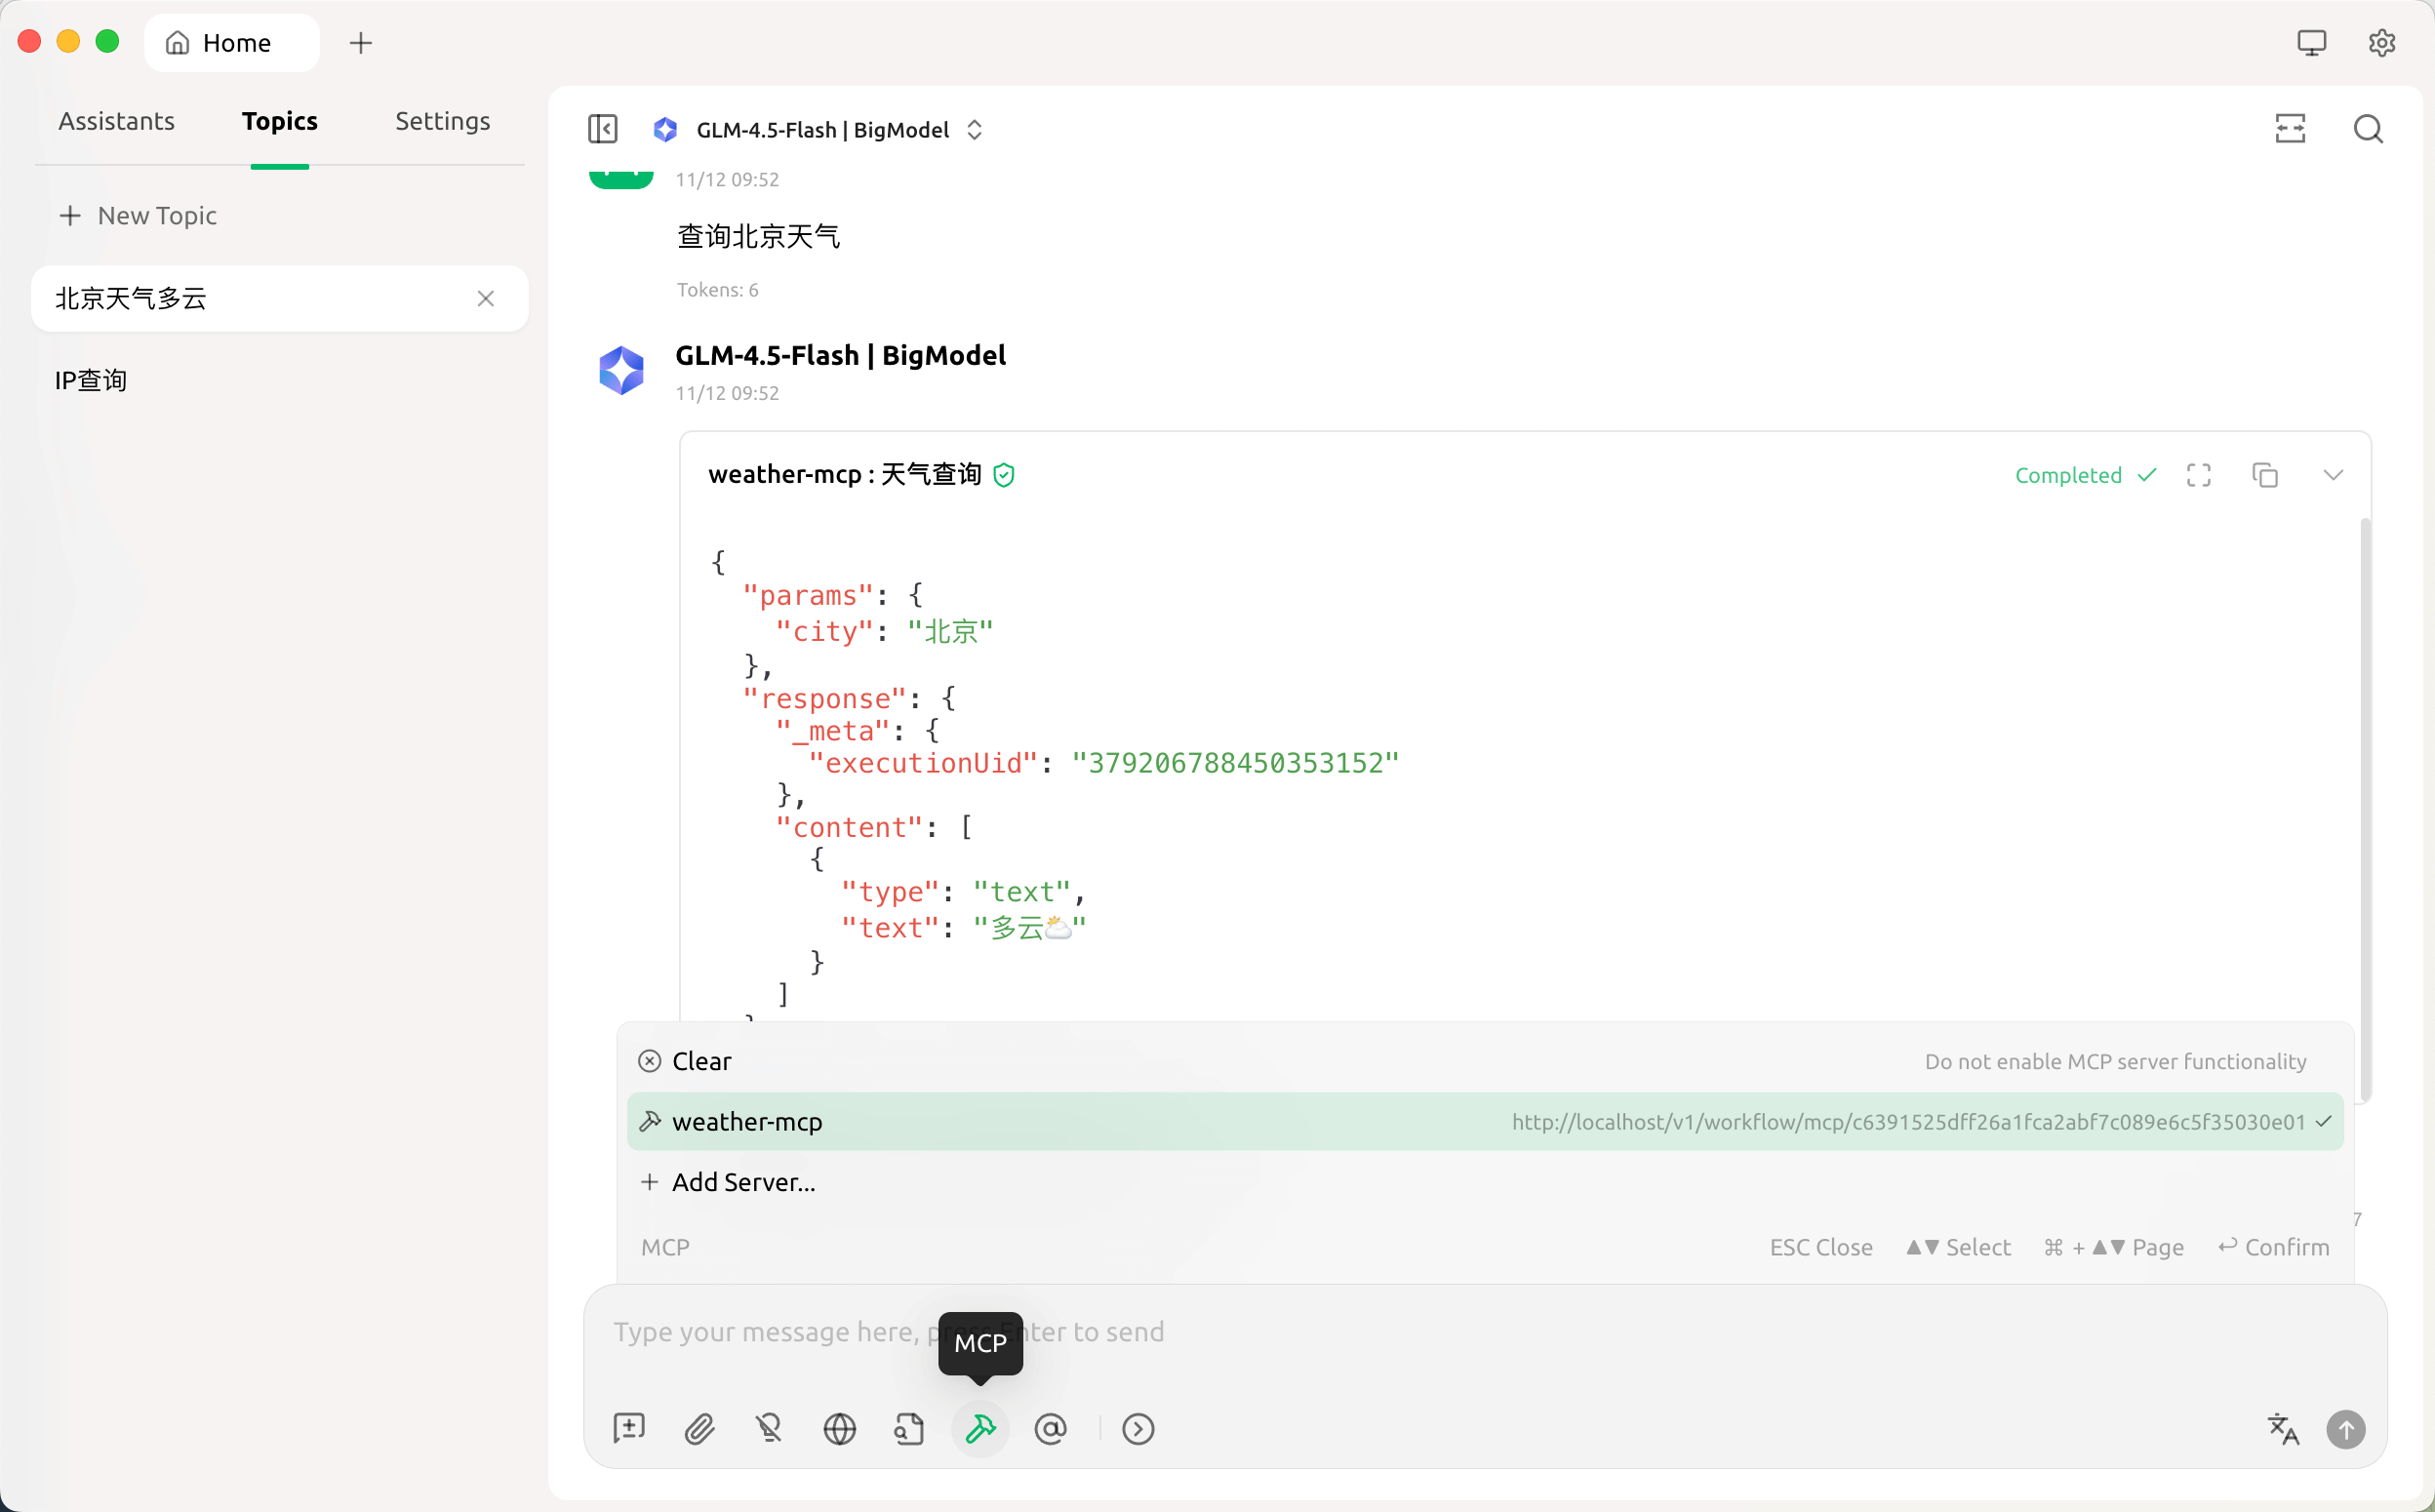Switch to the Assistants tab
The height and width of the screenshot is (1512, 2435).
[x=116, y=121]
